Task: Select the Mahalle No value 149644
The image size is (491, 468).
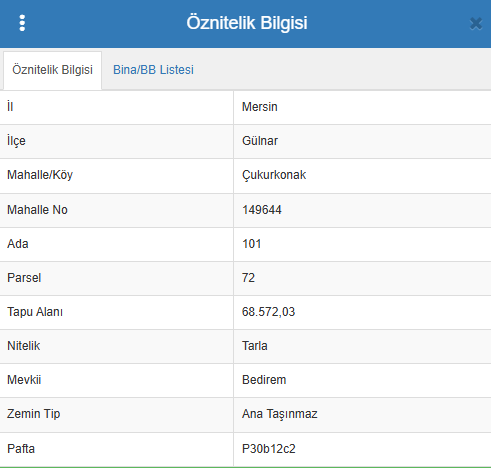Action: (x=262, y=210)
